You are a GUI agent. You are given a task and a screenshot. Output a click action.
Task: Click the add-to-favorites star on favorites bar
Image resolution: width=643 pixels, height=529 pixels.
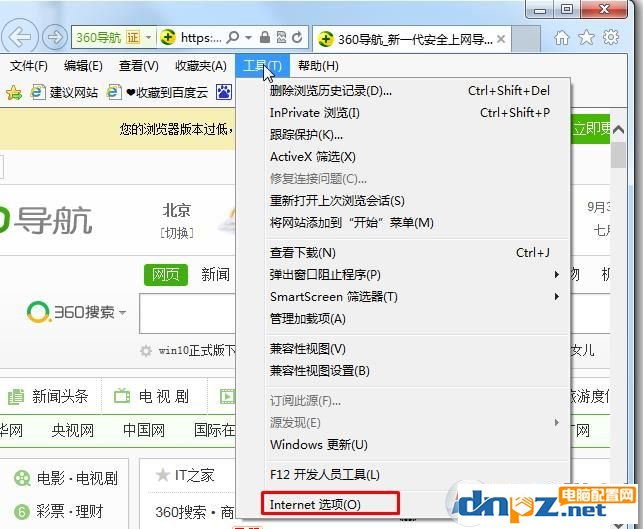pyautogui.click(x=14, y=93)
